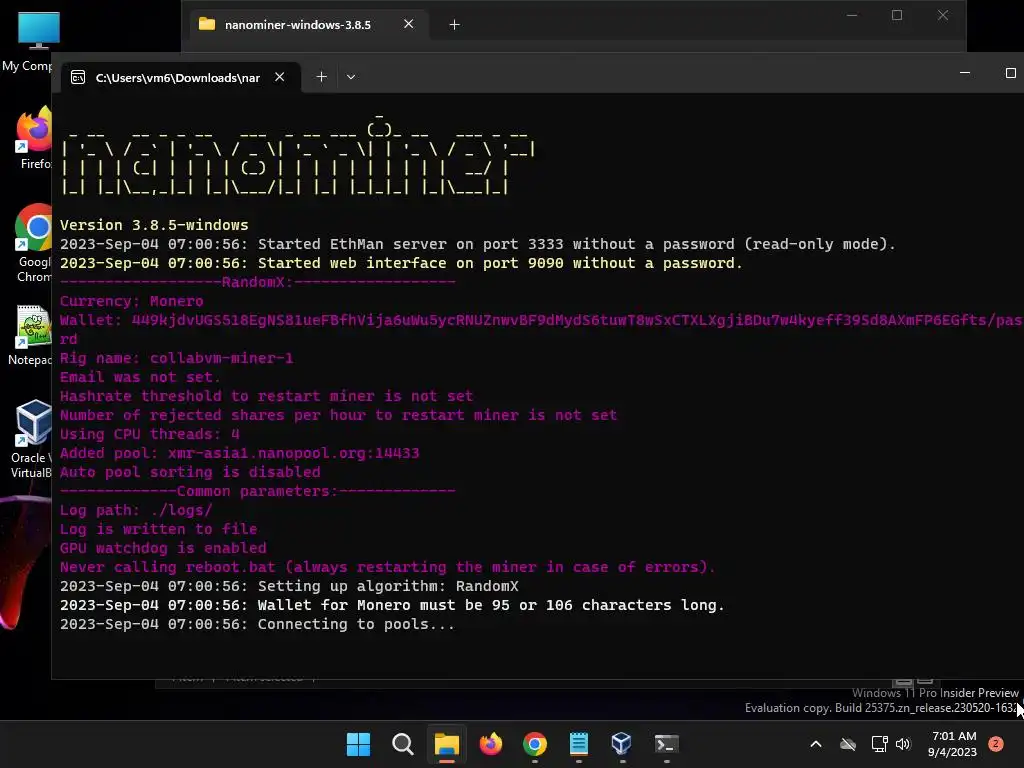Open taskbar Search

pyautogui.click(x=402, y=744)
